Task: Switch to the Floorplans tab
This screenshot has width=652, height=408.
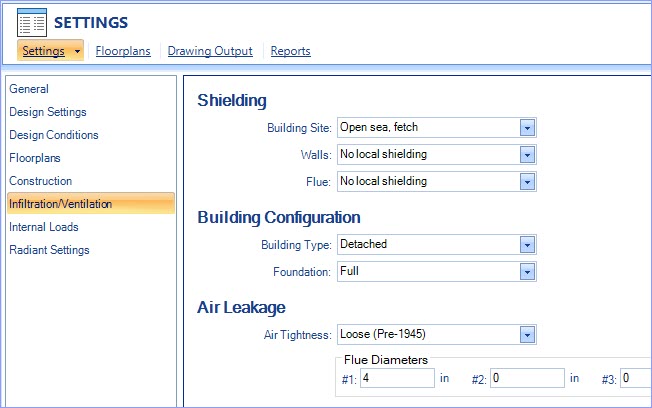Action: 123,51
